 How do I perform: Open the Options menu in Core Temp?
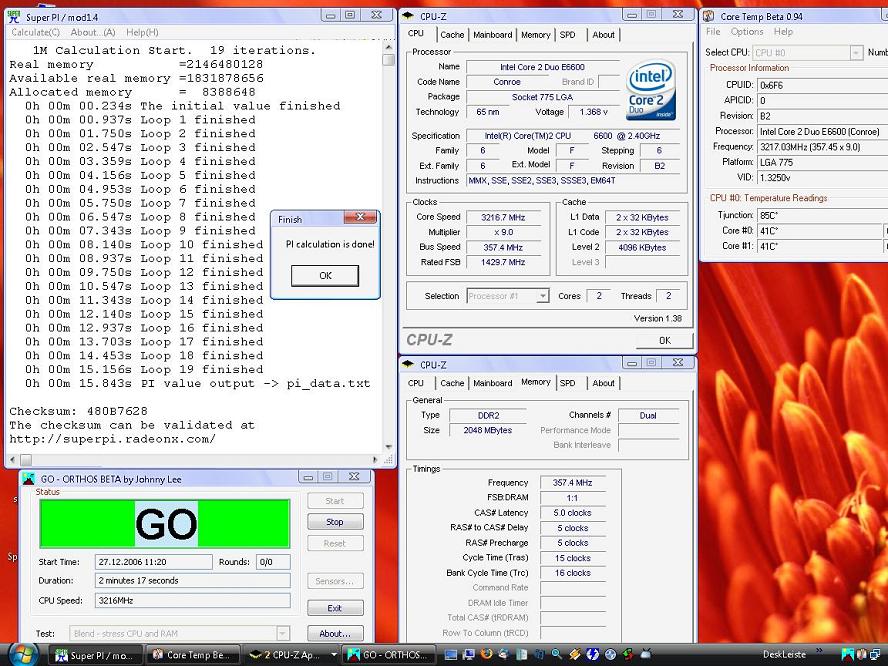pos(746,32)
